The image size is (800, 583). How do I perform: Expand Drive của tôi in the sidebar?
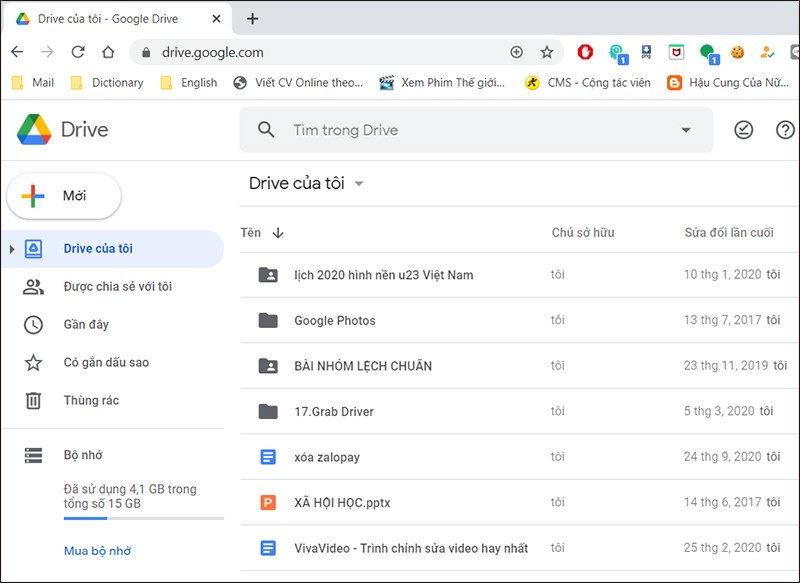pyautogui.click(x=12, y=248)
